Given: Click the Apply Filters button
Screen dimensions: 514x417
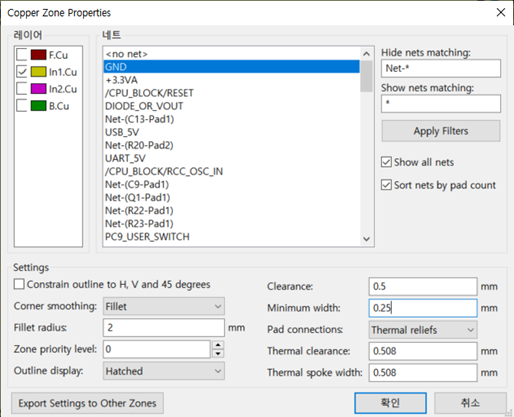Looking at the screenshot, I should [441, 131].
